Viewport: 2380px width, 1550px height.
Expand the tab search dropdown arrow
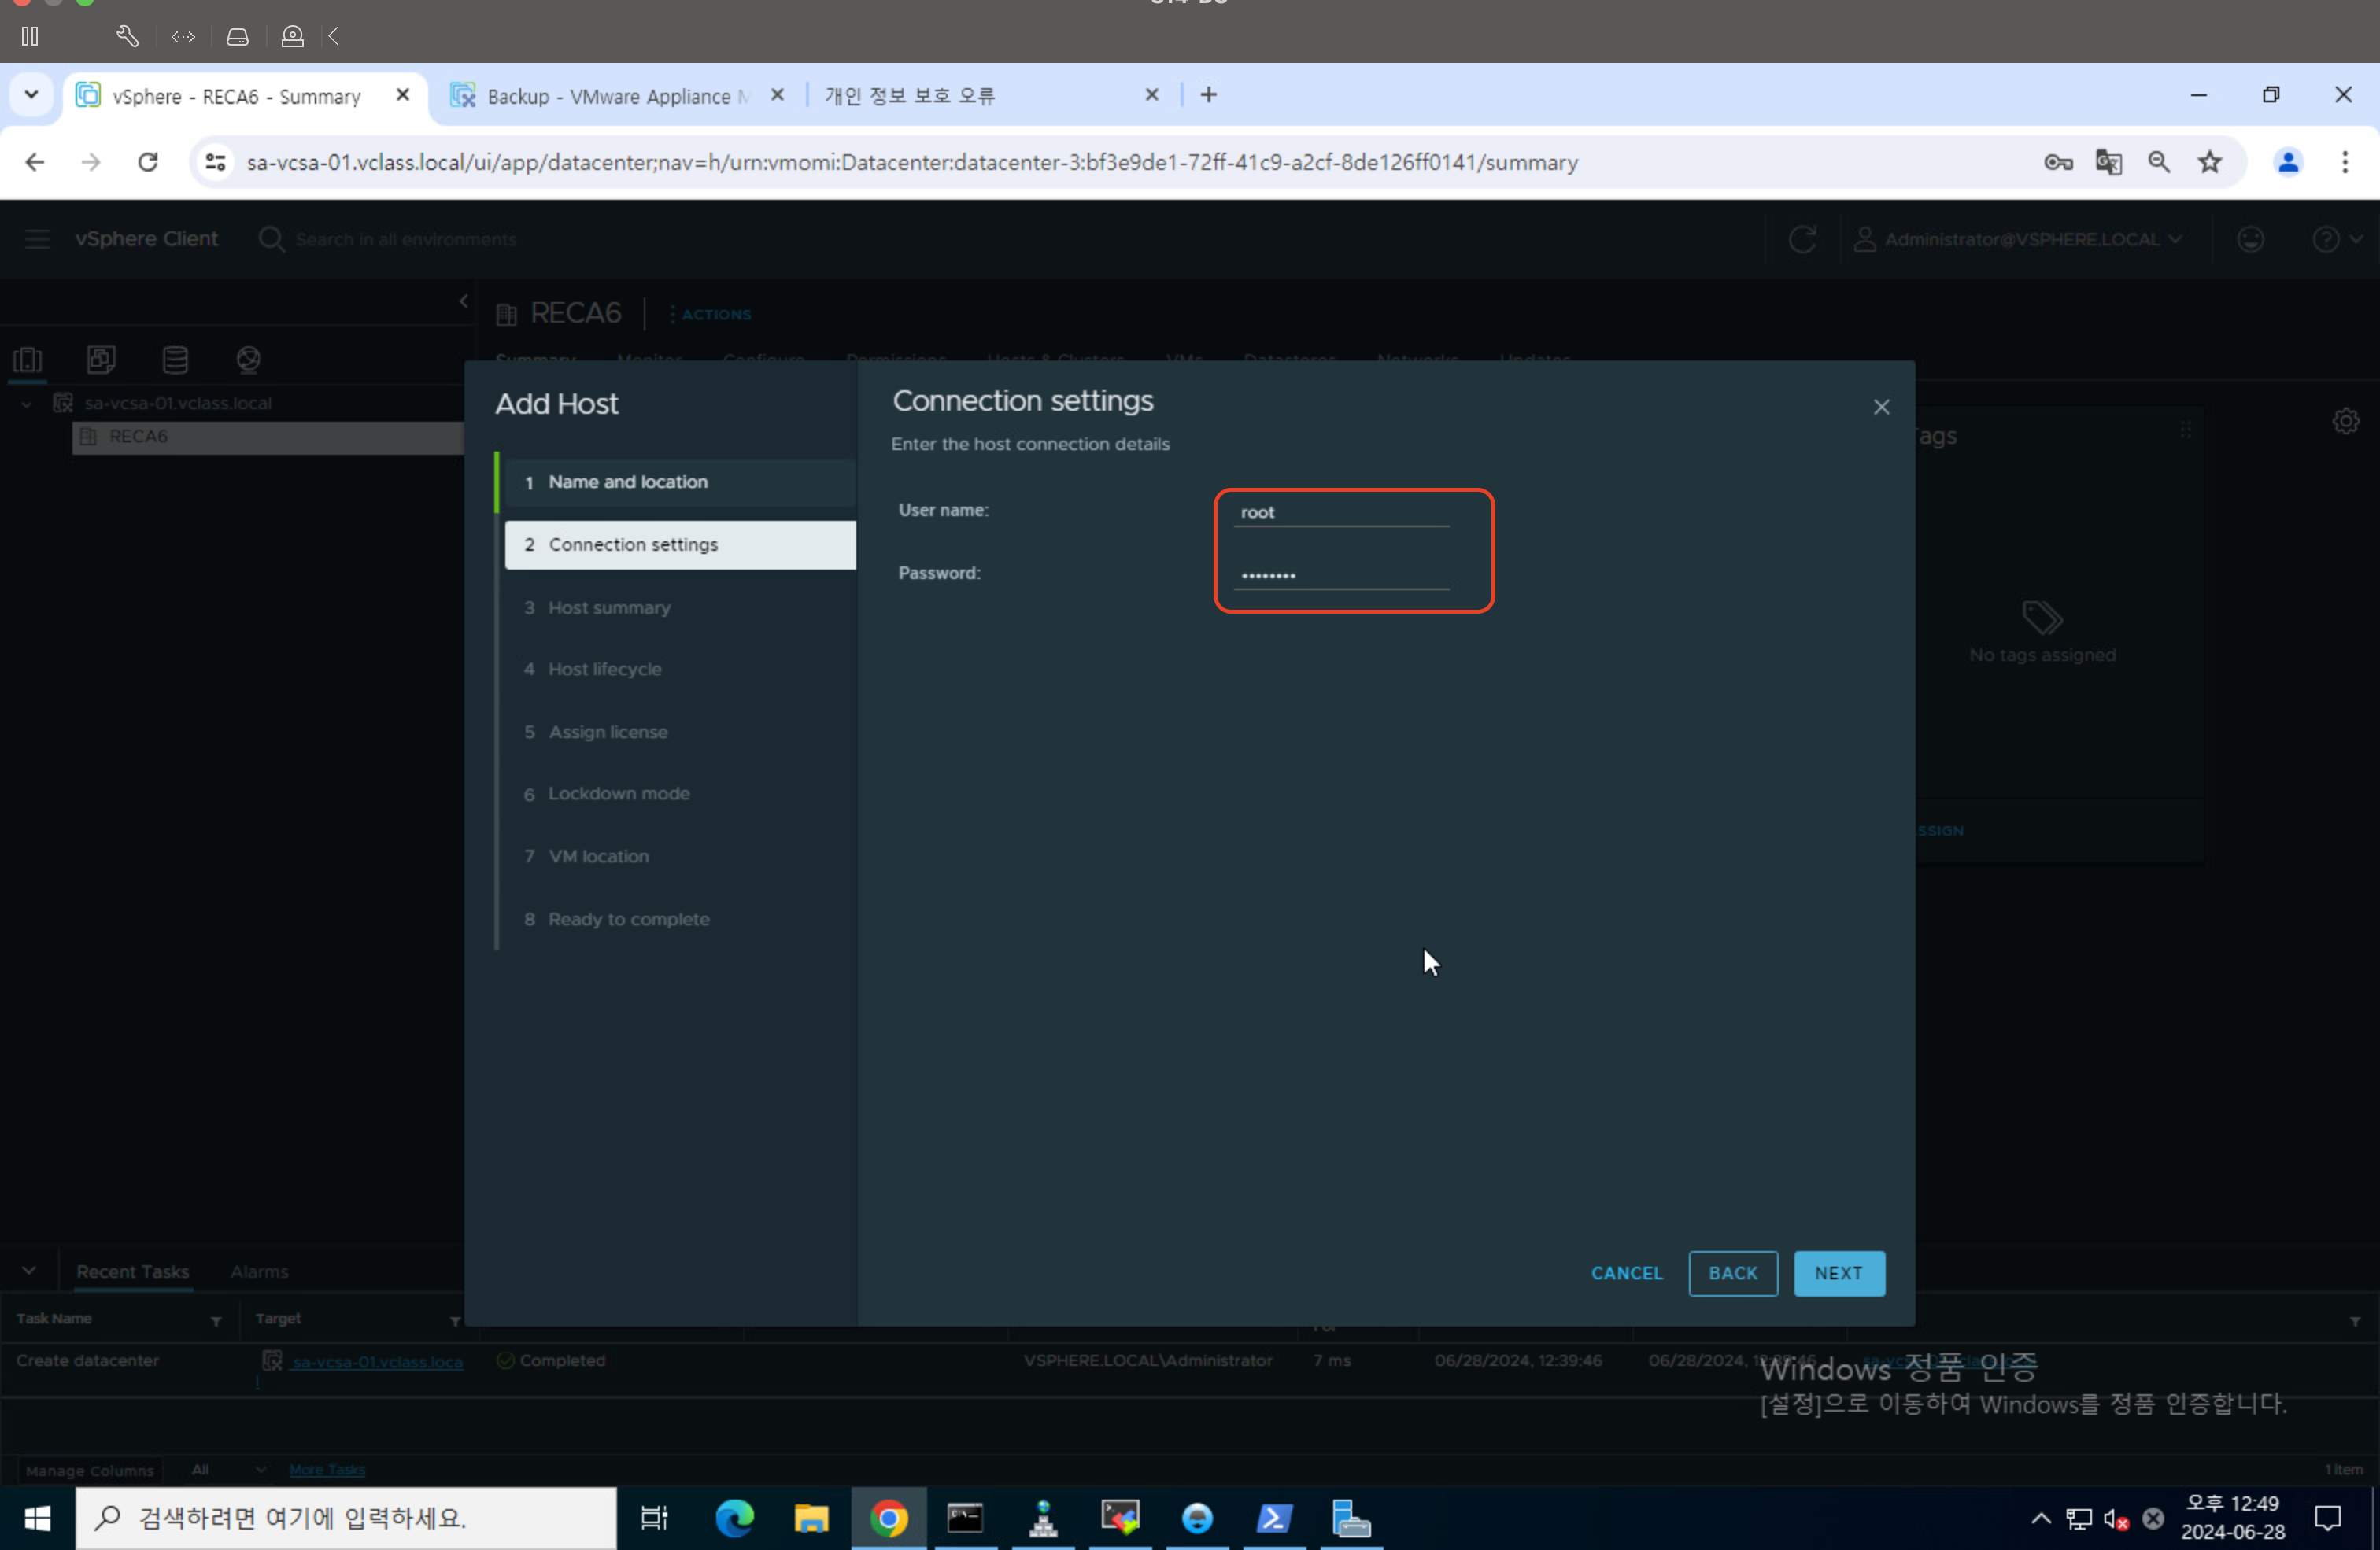pyautogui.click(x=31, y=95)
